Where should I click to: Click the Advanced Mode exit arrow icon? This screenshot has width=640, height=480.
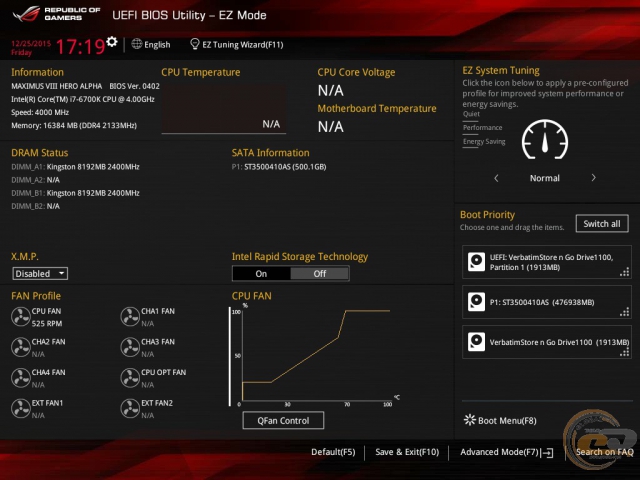click(547, 453)
